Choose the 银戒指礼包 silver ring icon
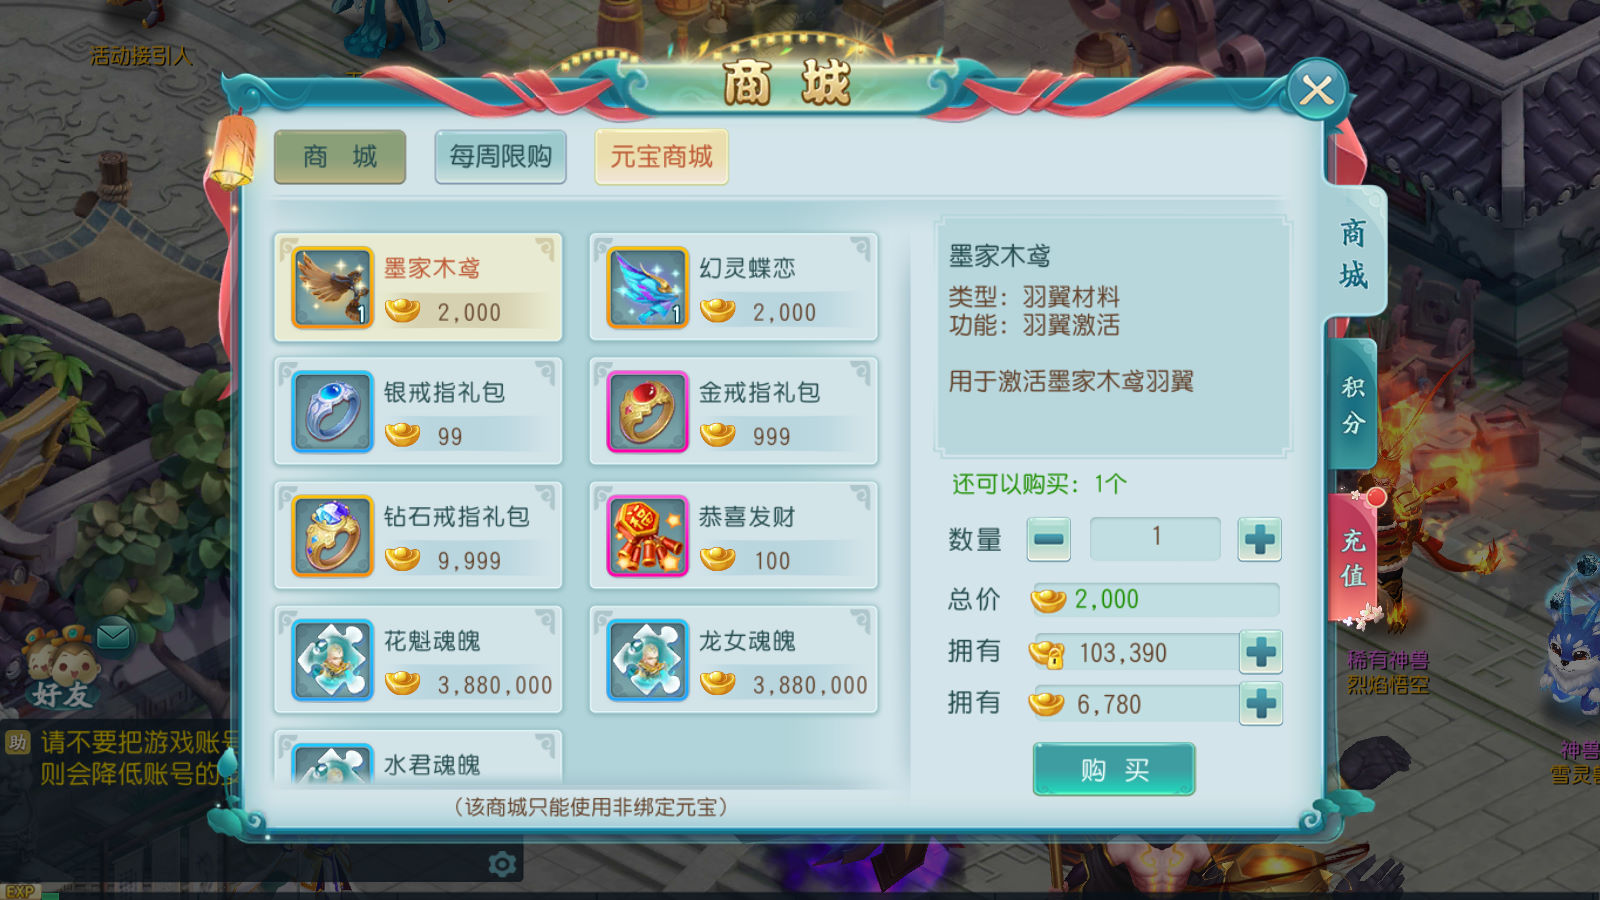Viewport: 1600px width, 900px height. pyautogui.click(x=332, y=412)
